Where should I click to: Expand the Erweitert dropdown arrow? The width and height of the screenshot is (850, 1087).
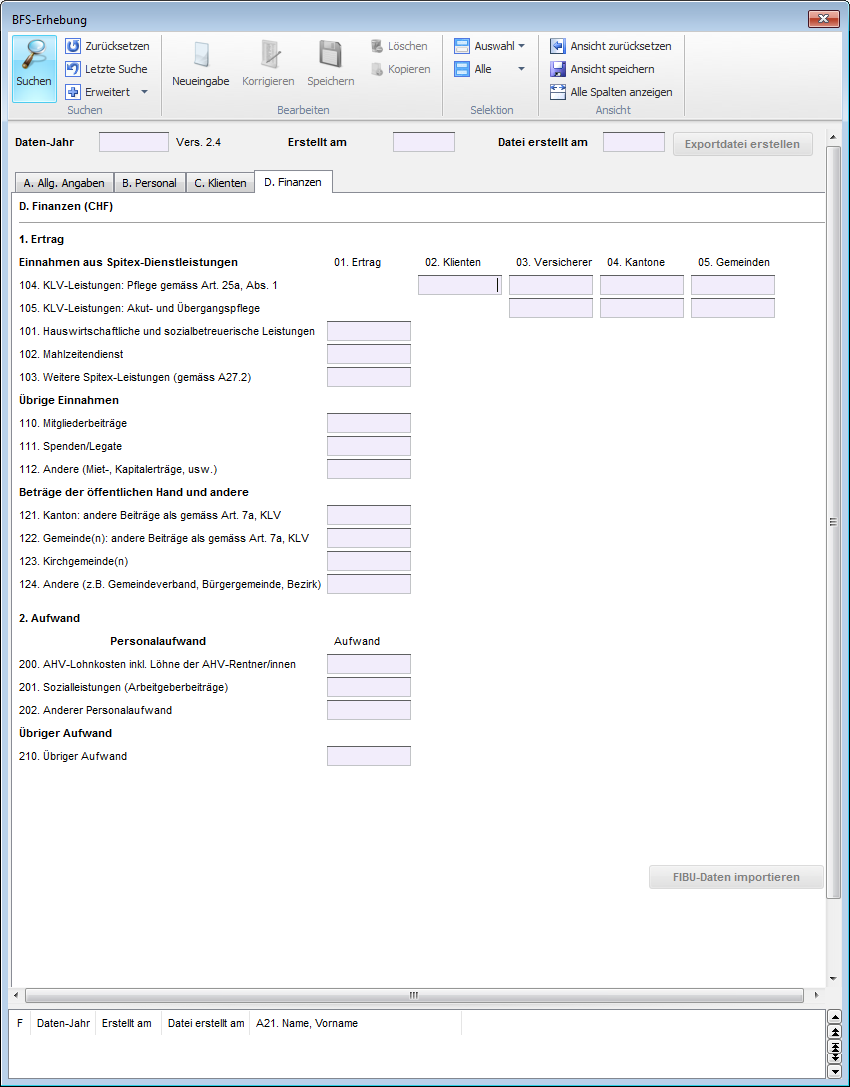144,92
